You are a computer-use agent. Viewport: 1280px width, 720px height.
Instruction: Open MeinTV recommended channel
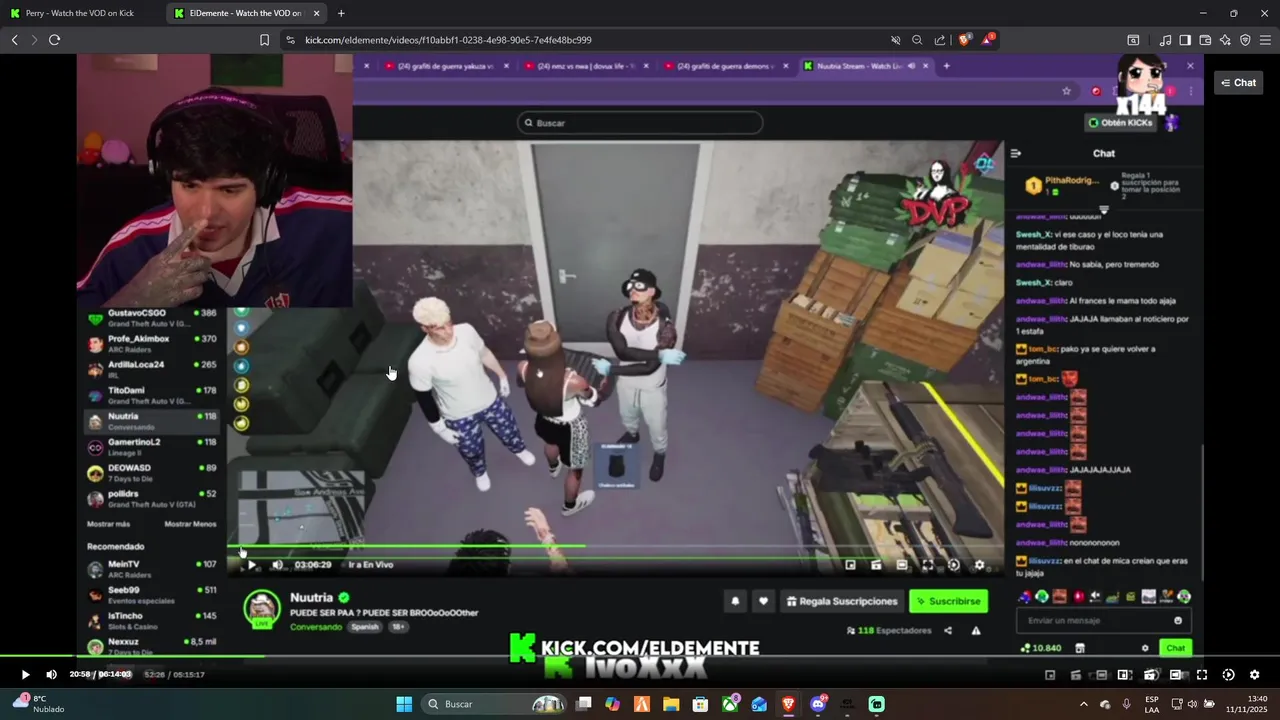[x=153, y=569]
